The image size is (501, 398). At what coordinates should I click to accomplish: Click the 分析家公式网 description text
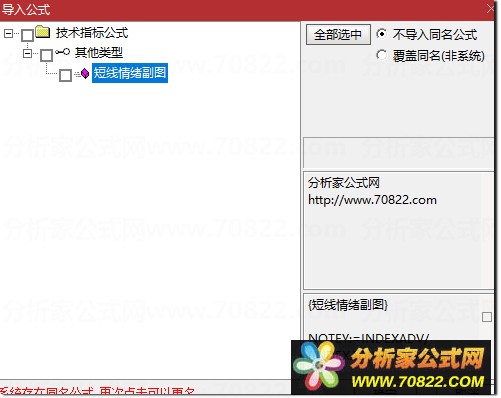point(344,183)
